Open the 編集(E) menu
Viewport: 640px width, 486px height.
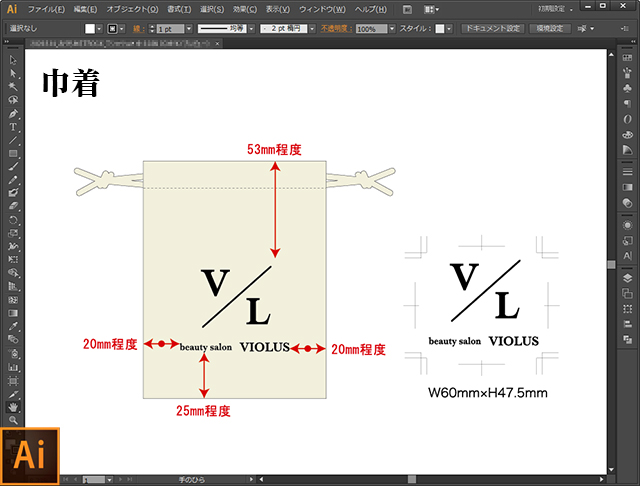(x=85, y=9)
